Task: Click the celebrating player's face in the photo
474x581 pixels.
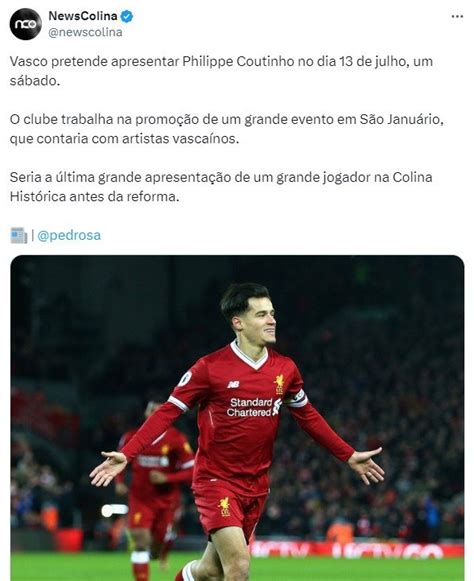Action: click(259, 319)
